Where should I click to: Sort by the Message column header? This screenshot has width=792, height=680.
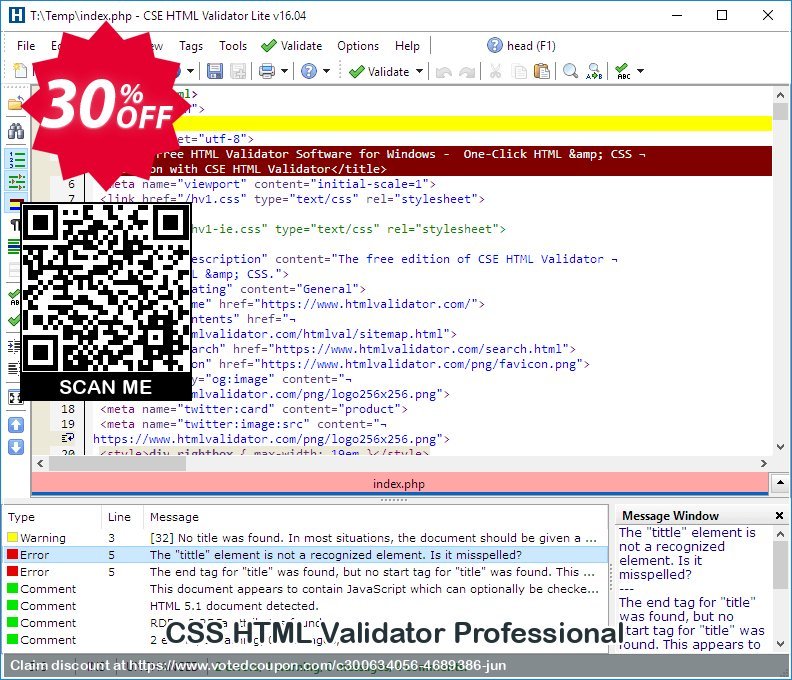[375, 517]
